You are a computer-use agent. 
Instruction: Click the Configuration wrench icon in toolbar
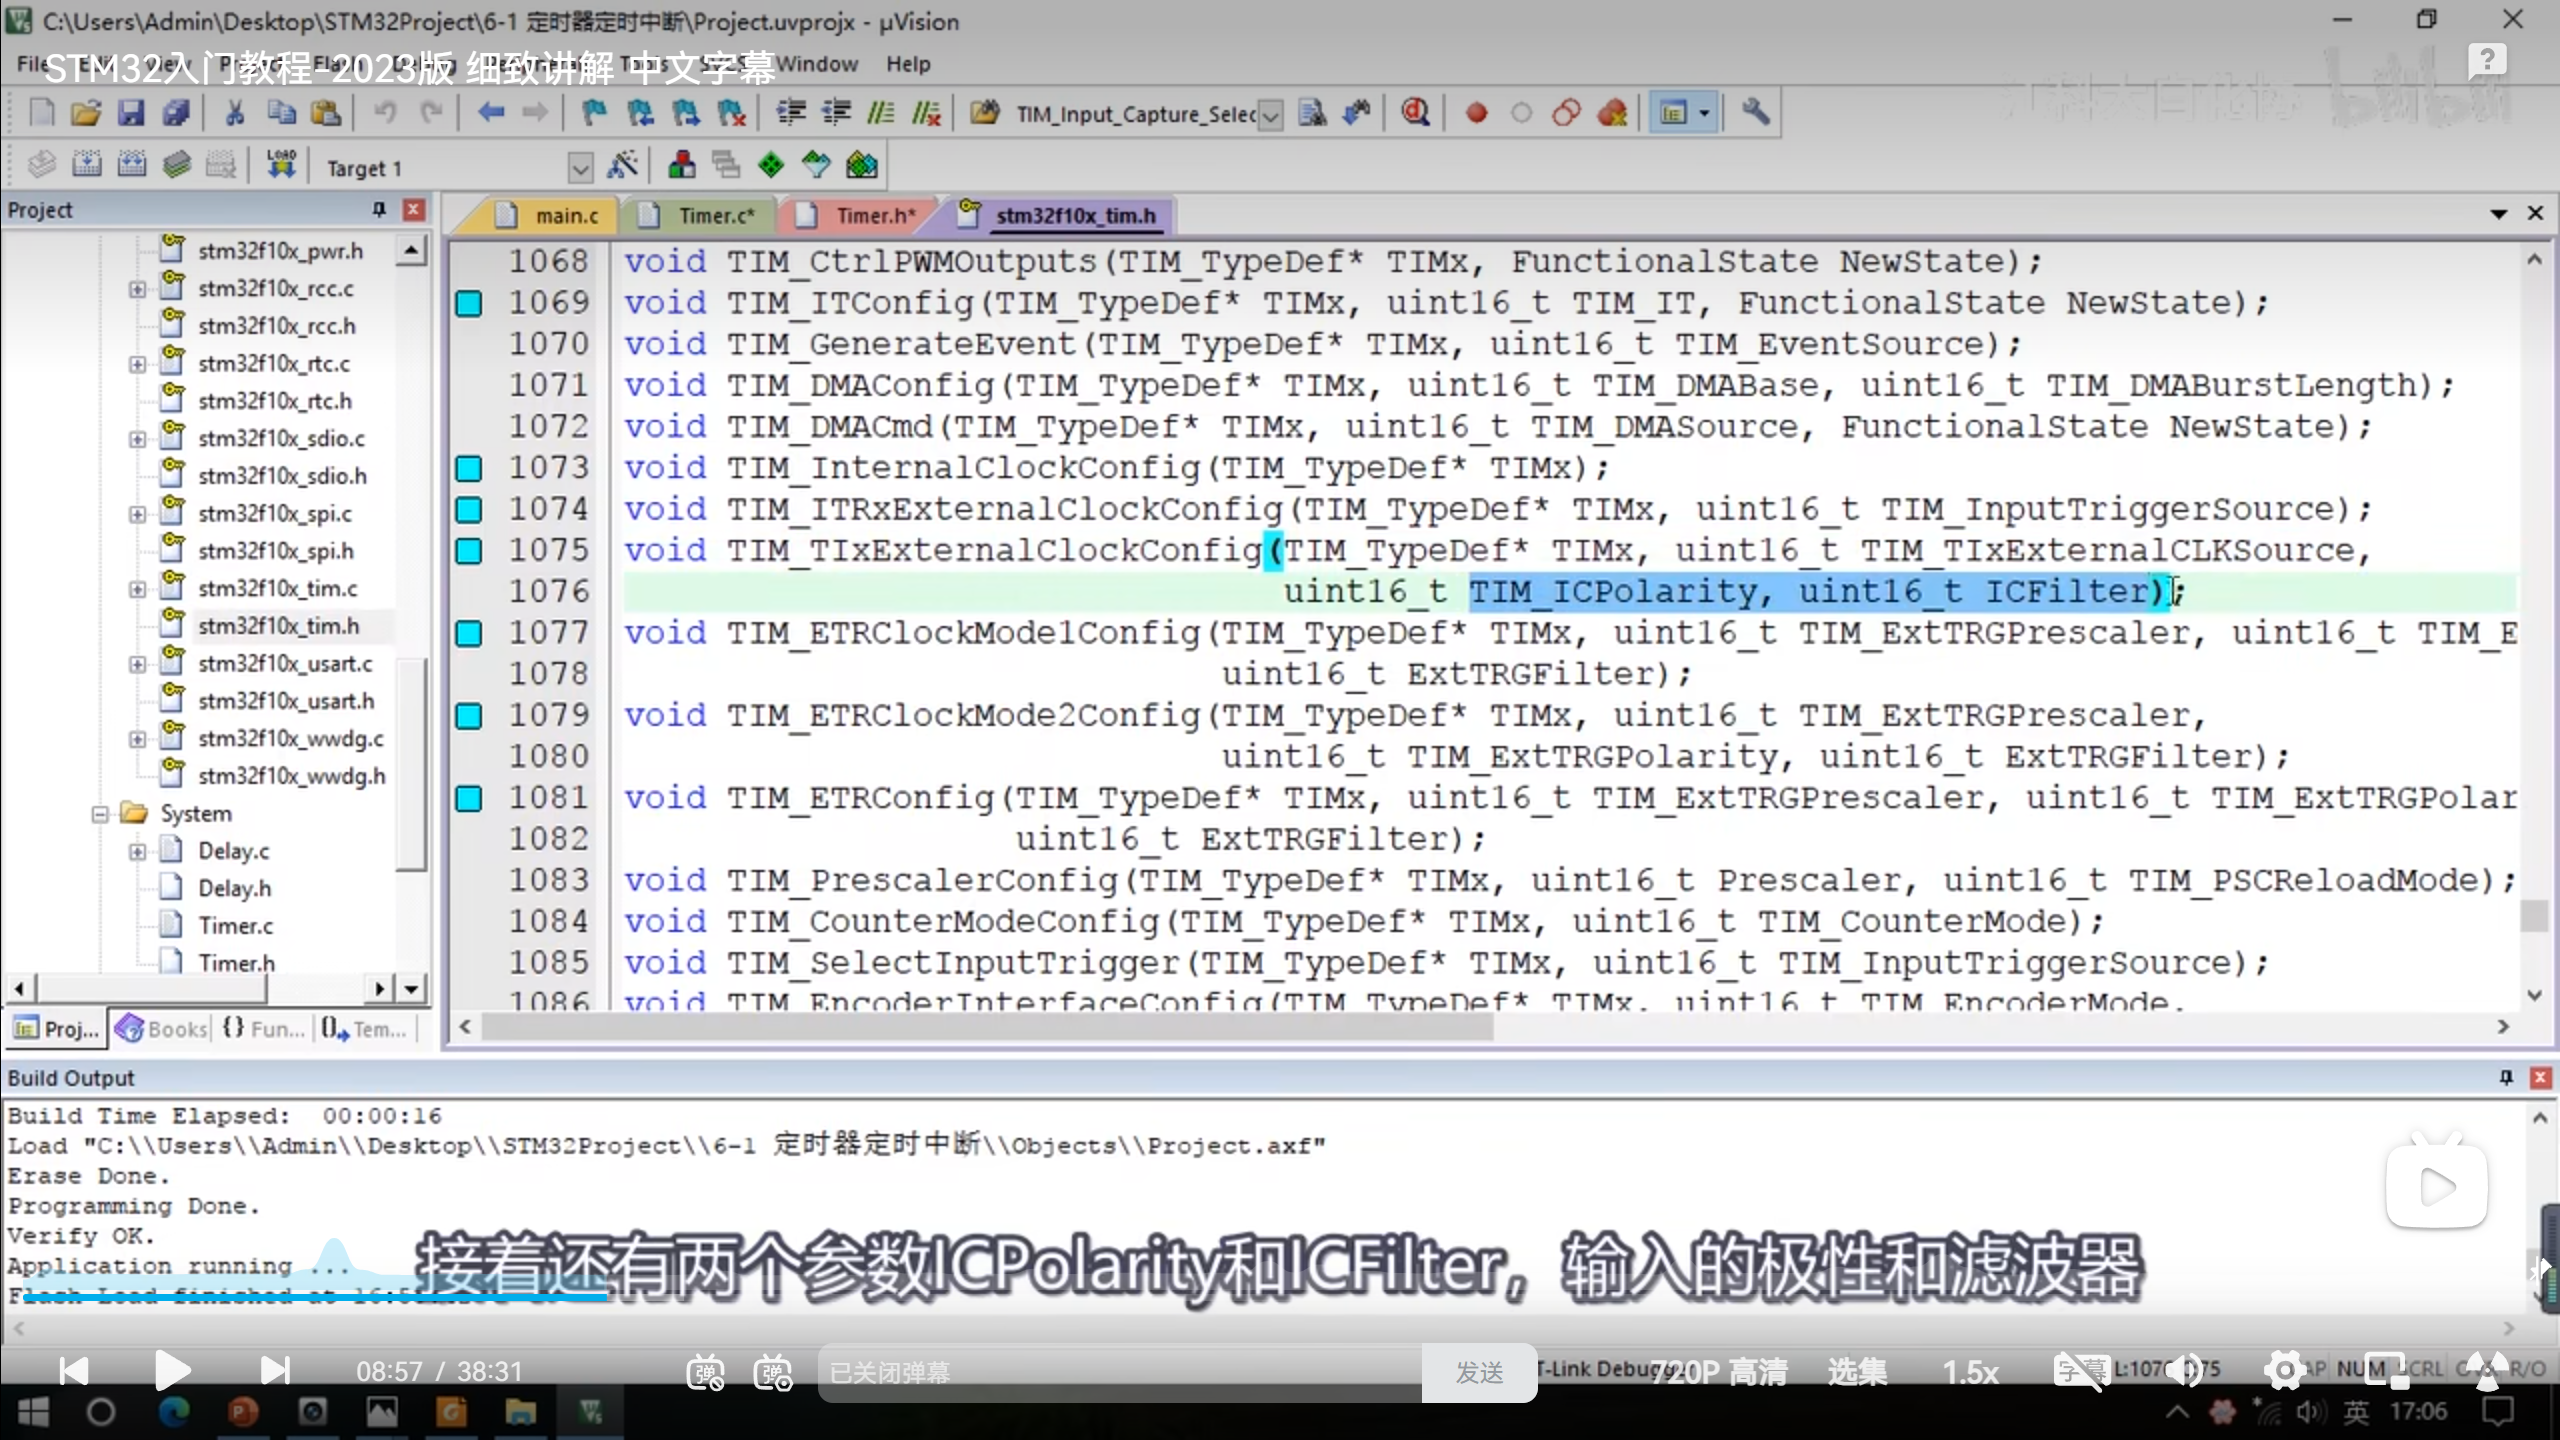click(x=1755, y=113)
